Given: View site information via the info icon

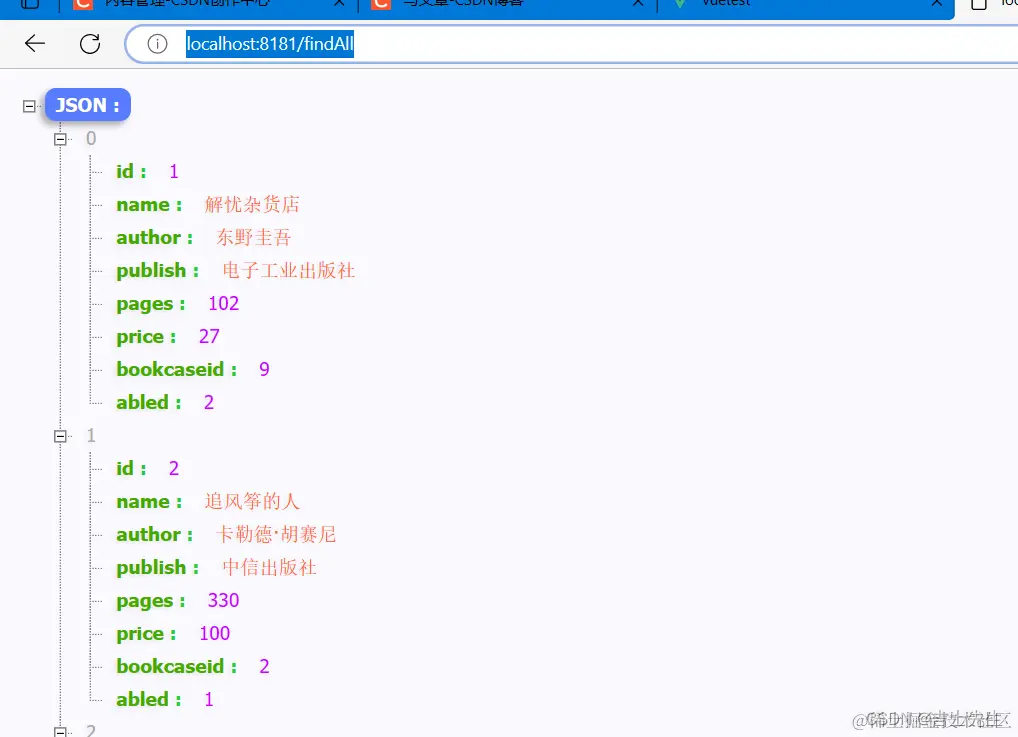Looking at the screenshot, I should (157, 44).
